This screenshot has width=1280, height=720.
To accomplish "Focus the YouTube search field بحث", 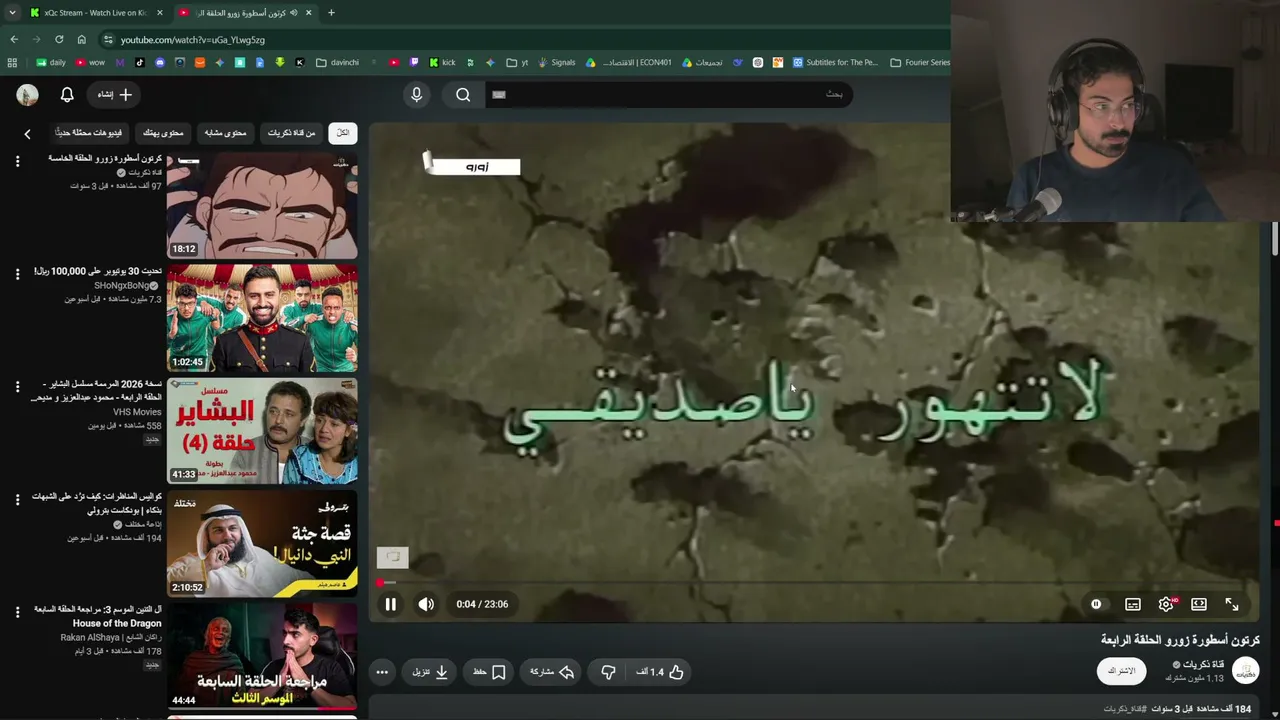I will click(x=668, y=95).
